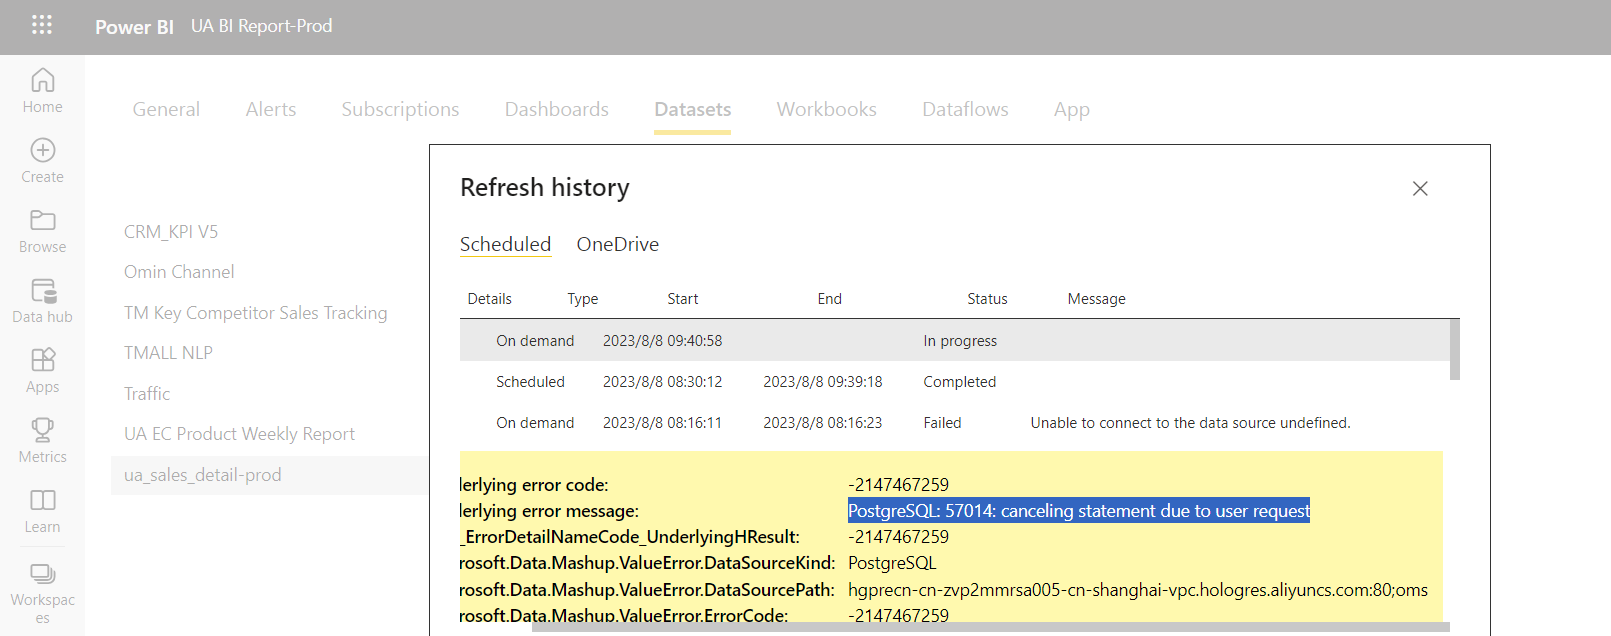Open the Traffic dataset

[147, 394]
